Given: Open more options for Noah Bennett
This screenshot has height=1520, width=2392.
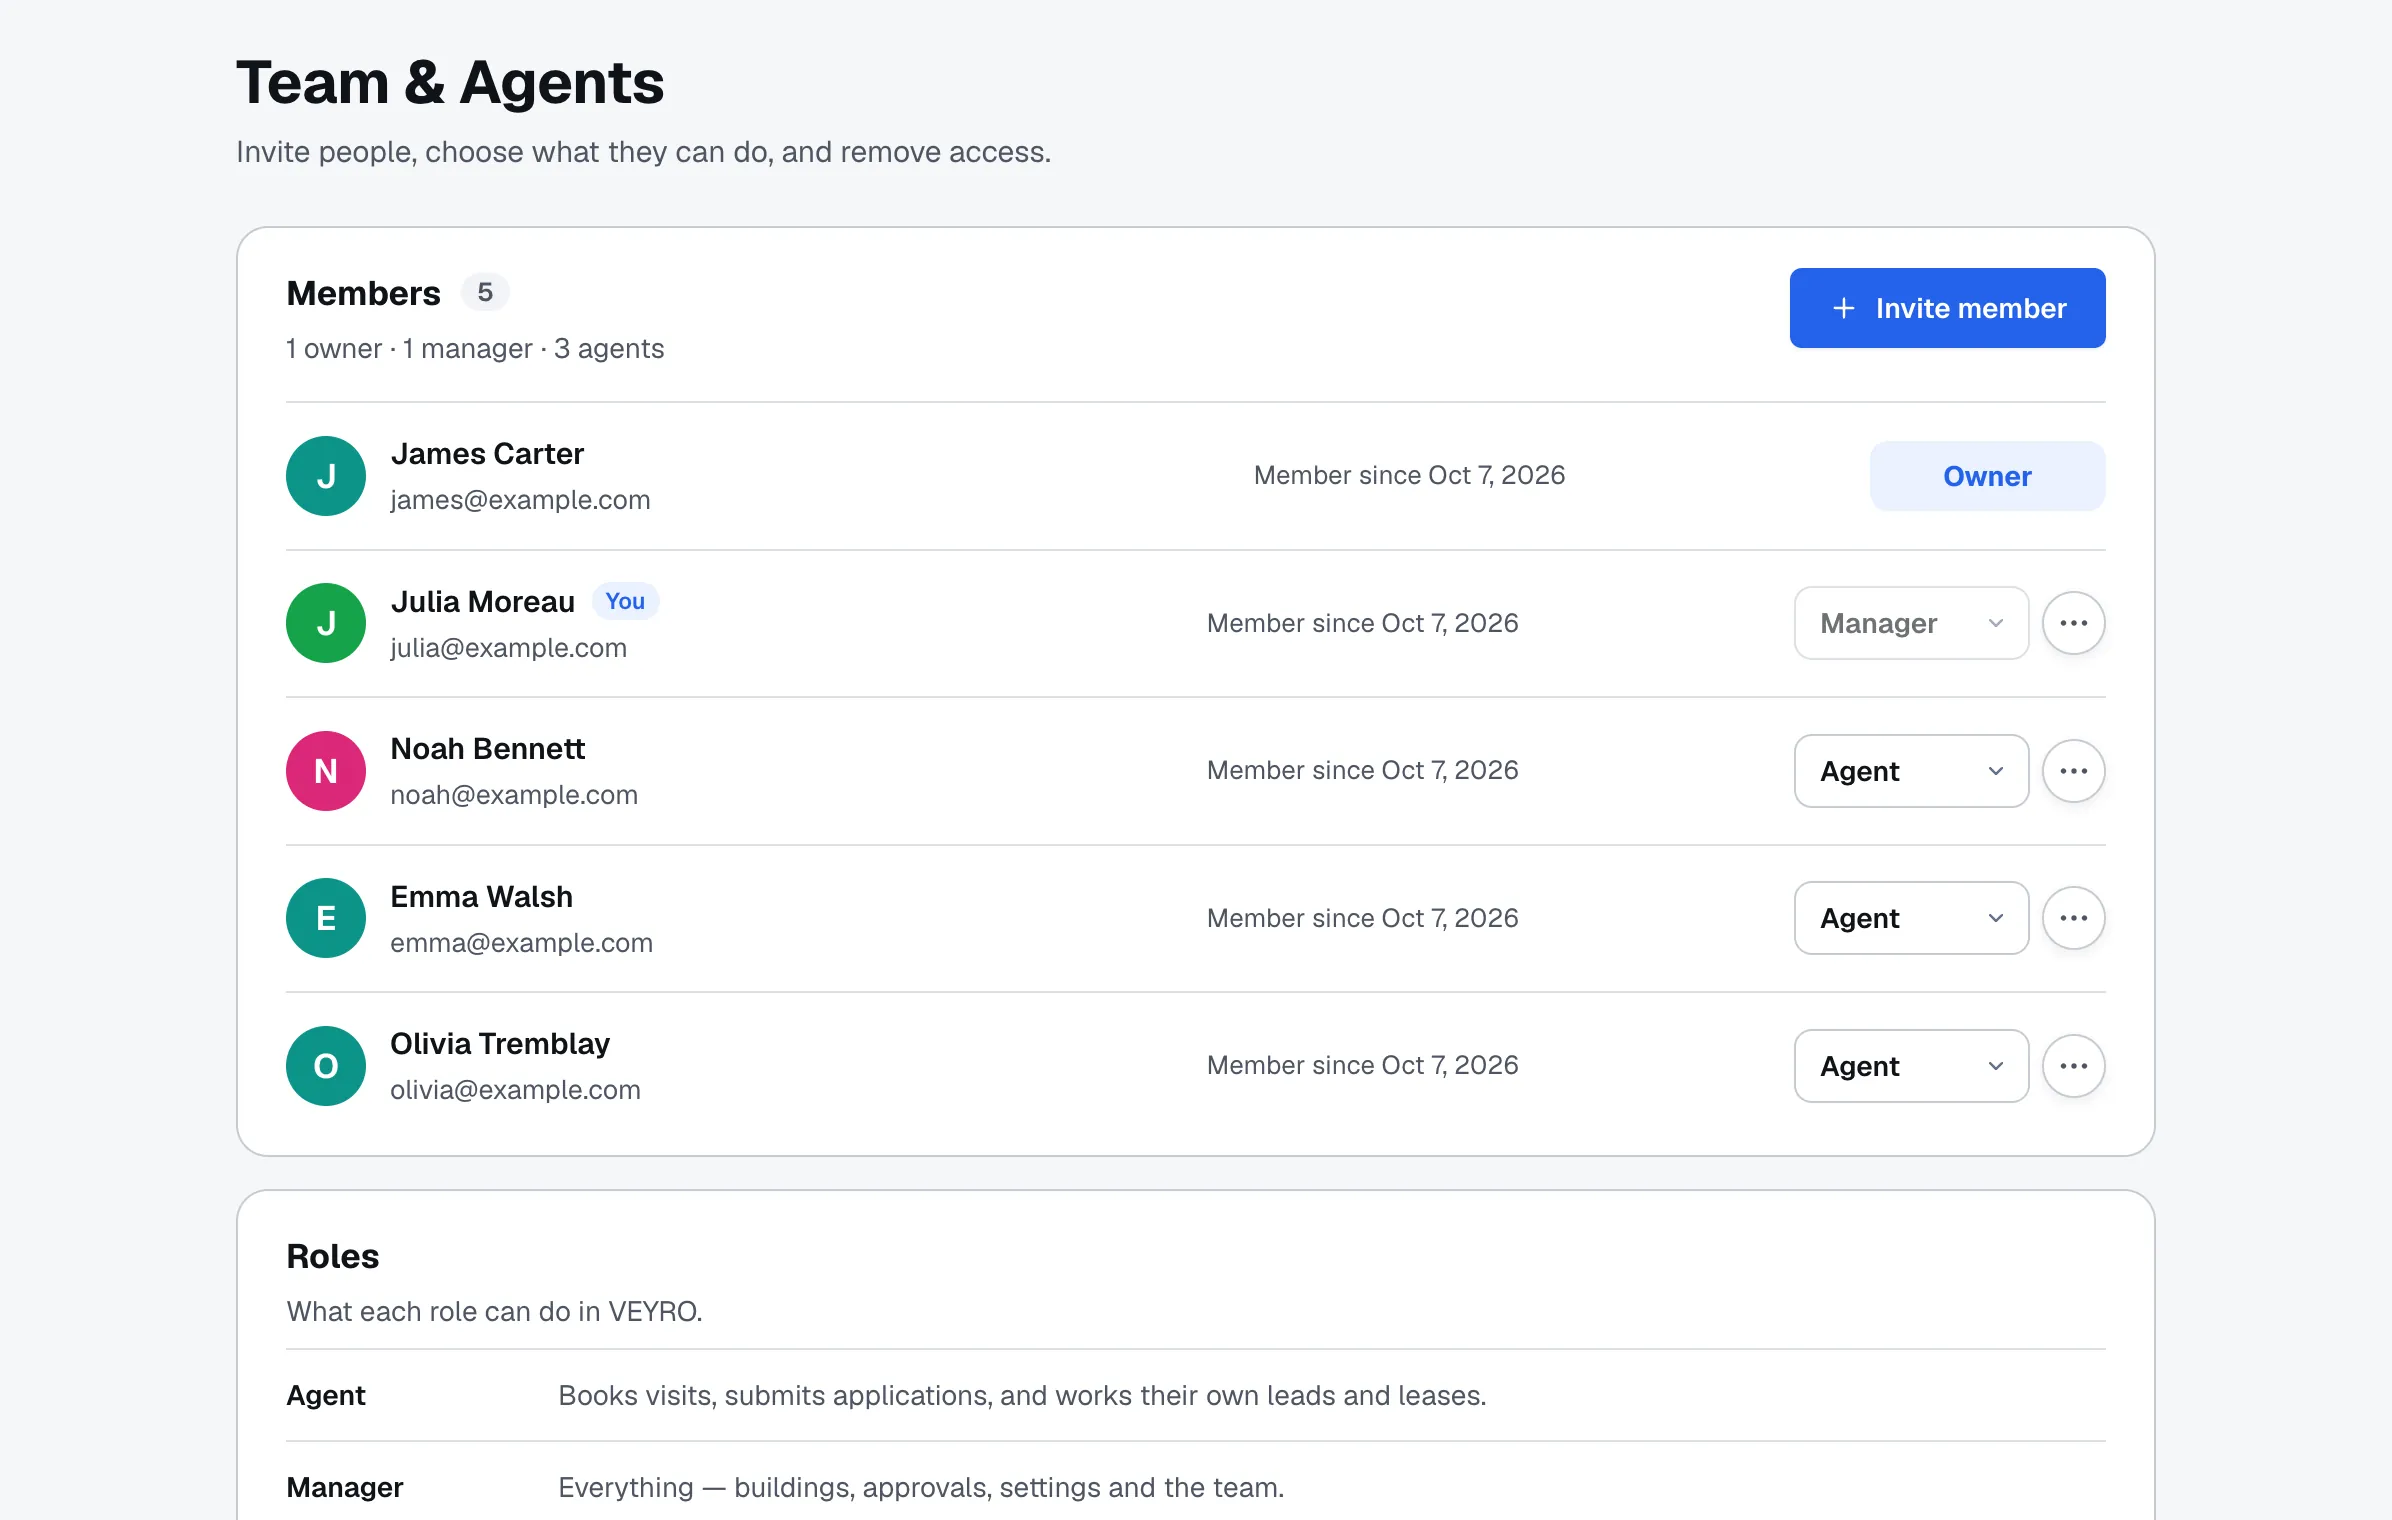Looking at the screenshot, I should click(2073, 771).
